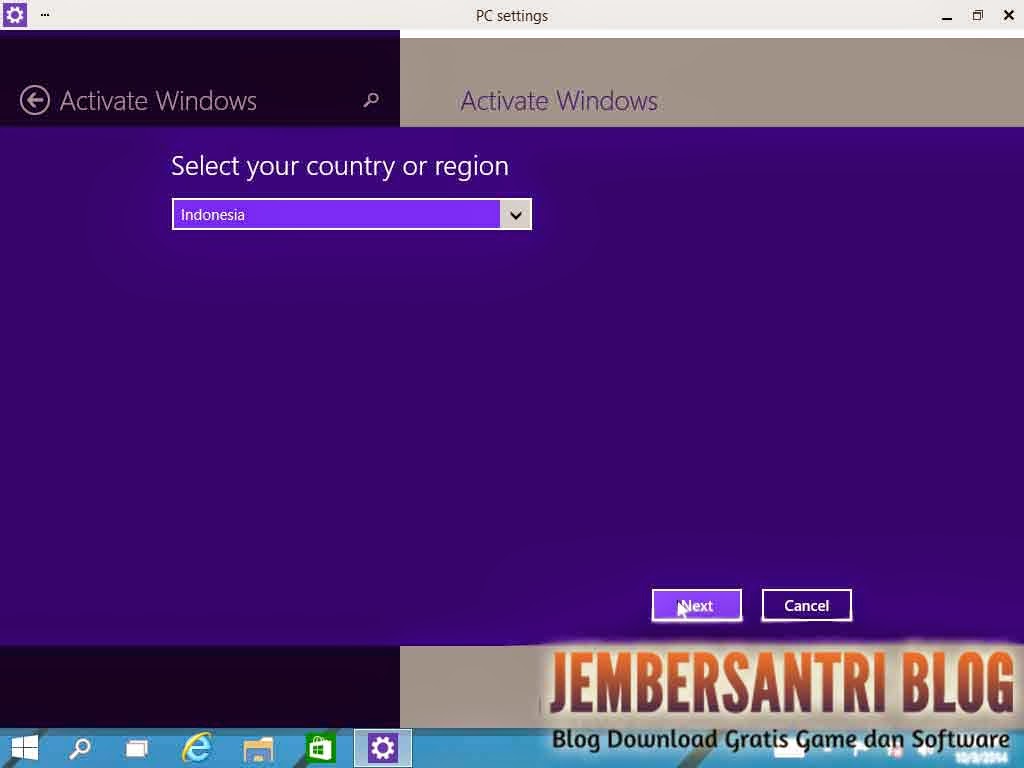The height and width of the screenshot is (768, 1024).
Task: Launch Internet Explorer from the taskbar
Action: click(x=197, y=747)
